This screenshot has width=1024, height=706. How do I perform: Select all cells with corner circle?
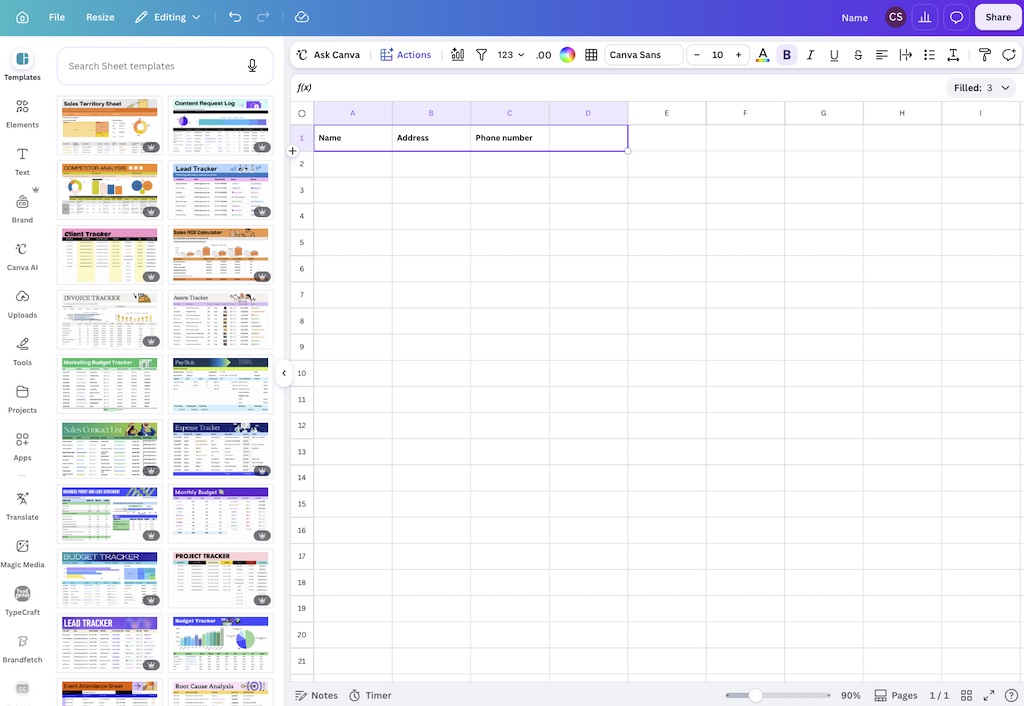click(302, 113)
